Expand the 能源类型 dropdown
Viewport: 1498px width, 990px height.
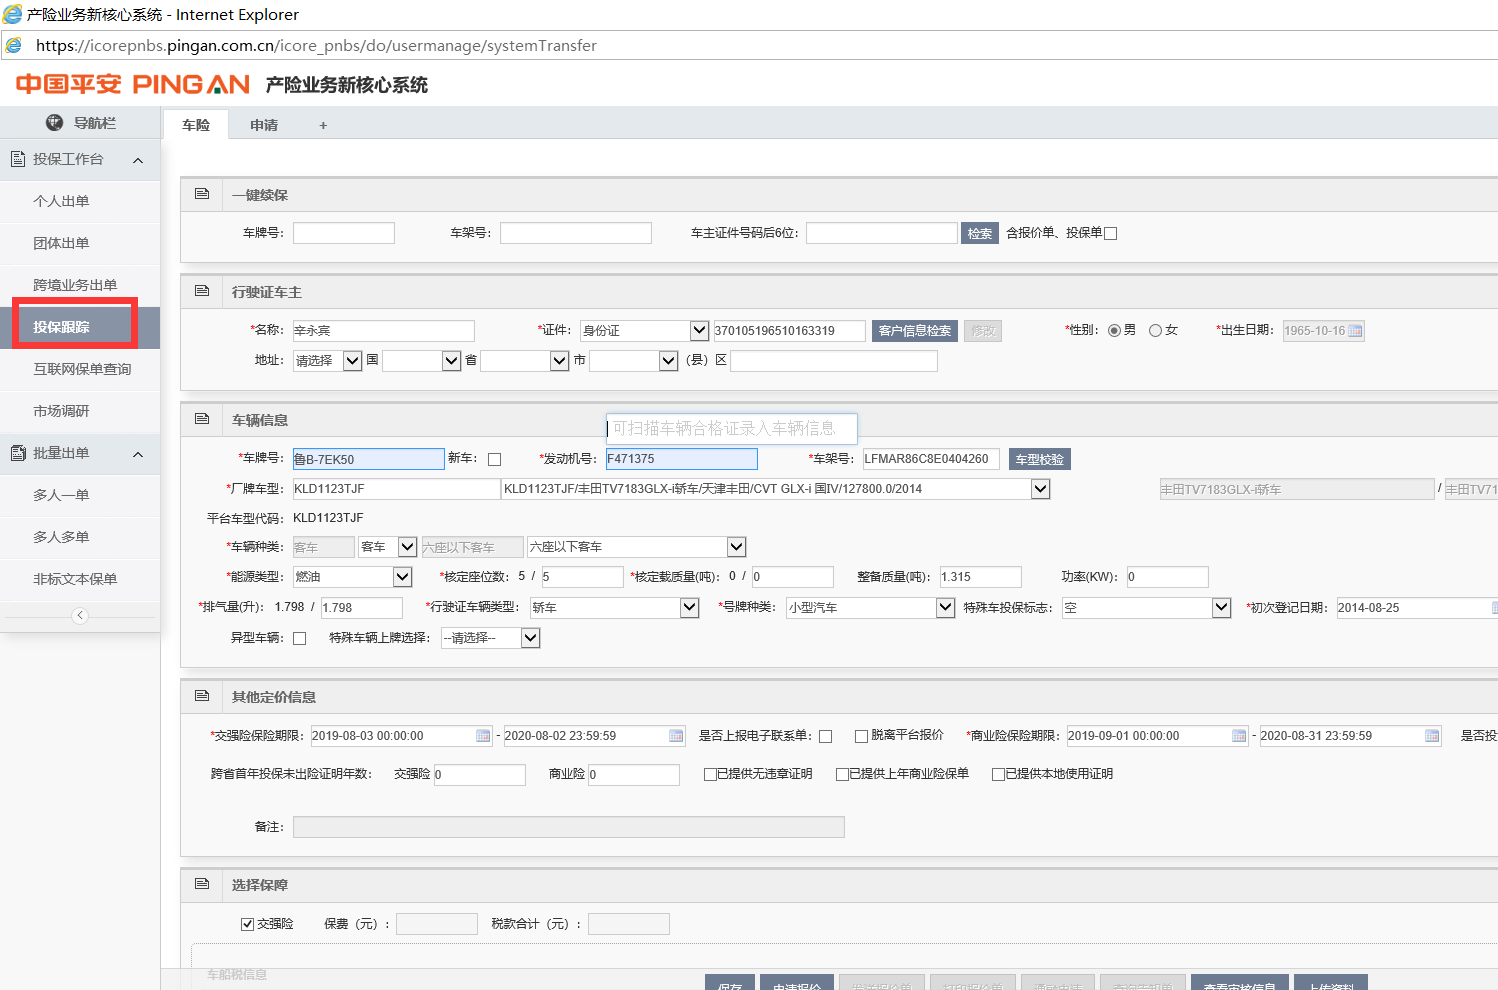[x=402, y=577]
